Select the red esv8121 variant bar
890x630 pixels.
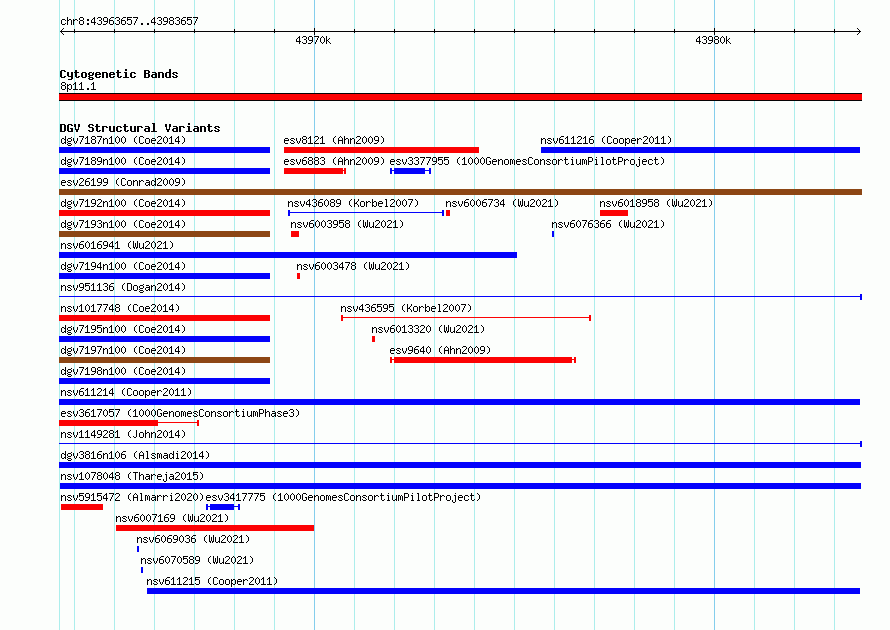point(381,150)
